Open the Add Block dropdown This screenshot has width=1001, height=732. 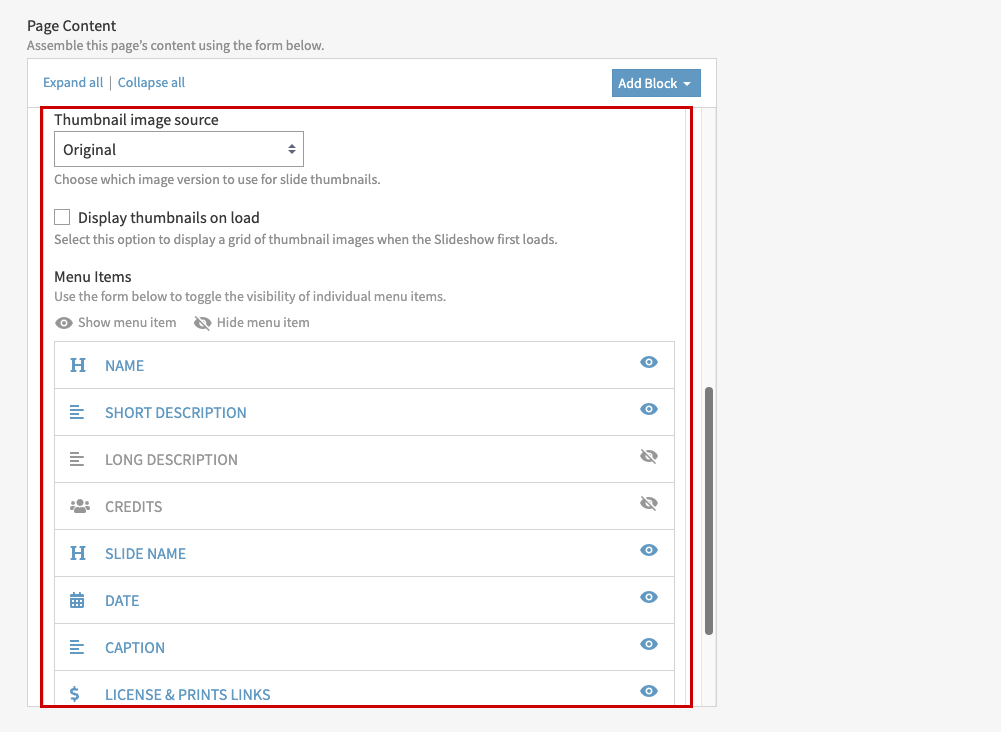point(655,83)
